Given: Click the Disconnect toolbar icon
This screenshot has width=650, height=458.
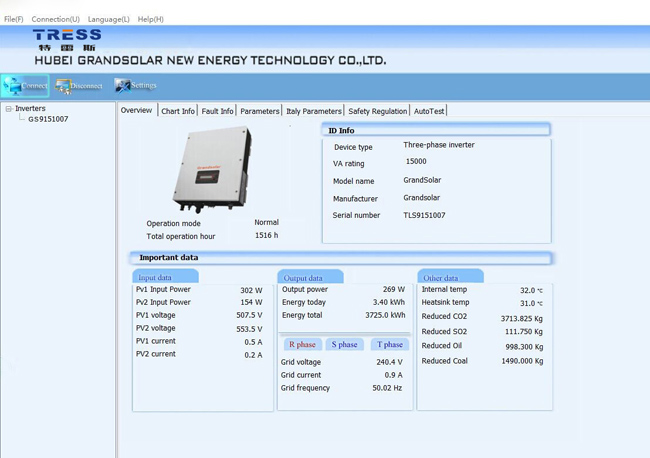Looking at the screenshot, I should click(79, 86).
